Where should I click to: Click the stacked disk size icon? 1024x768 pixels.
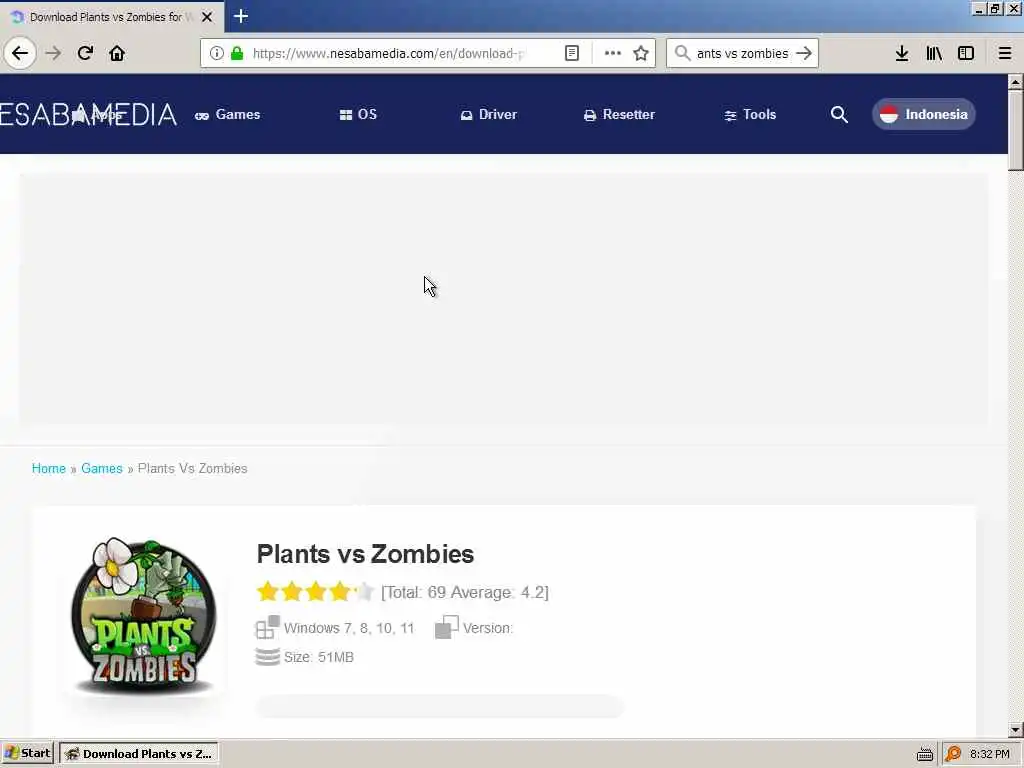click(267, 656)
